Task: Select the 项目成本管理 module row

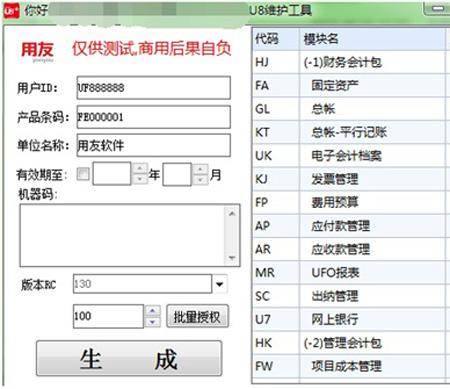Action: tap(349, 366)
